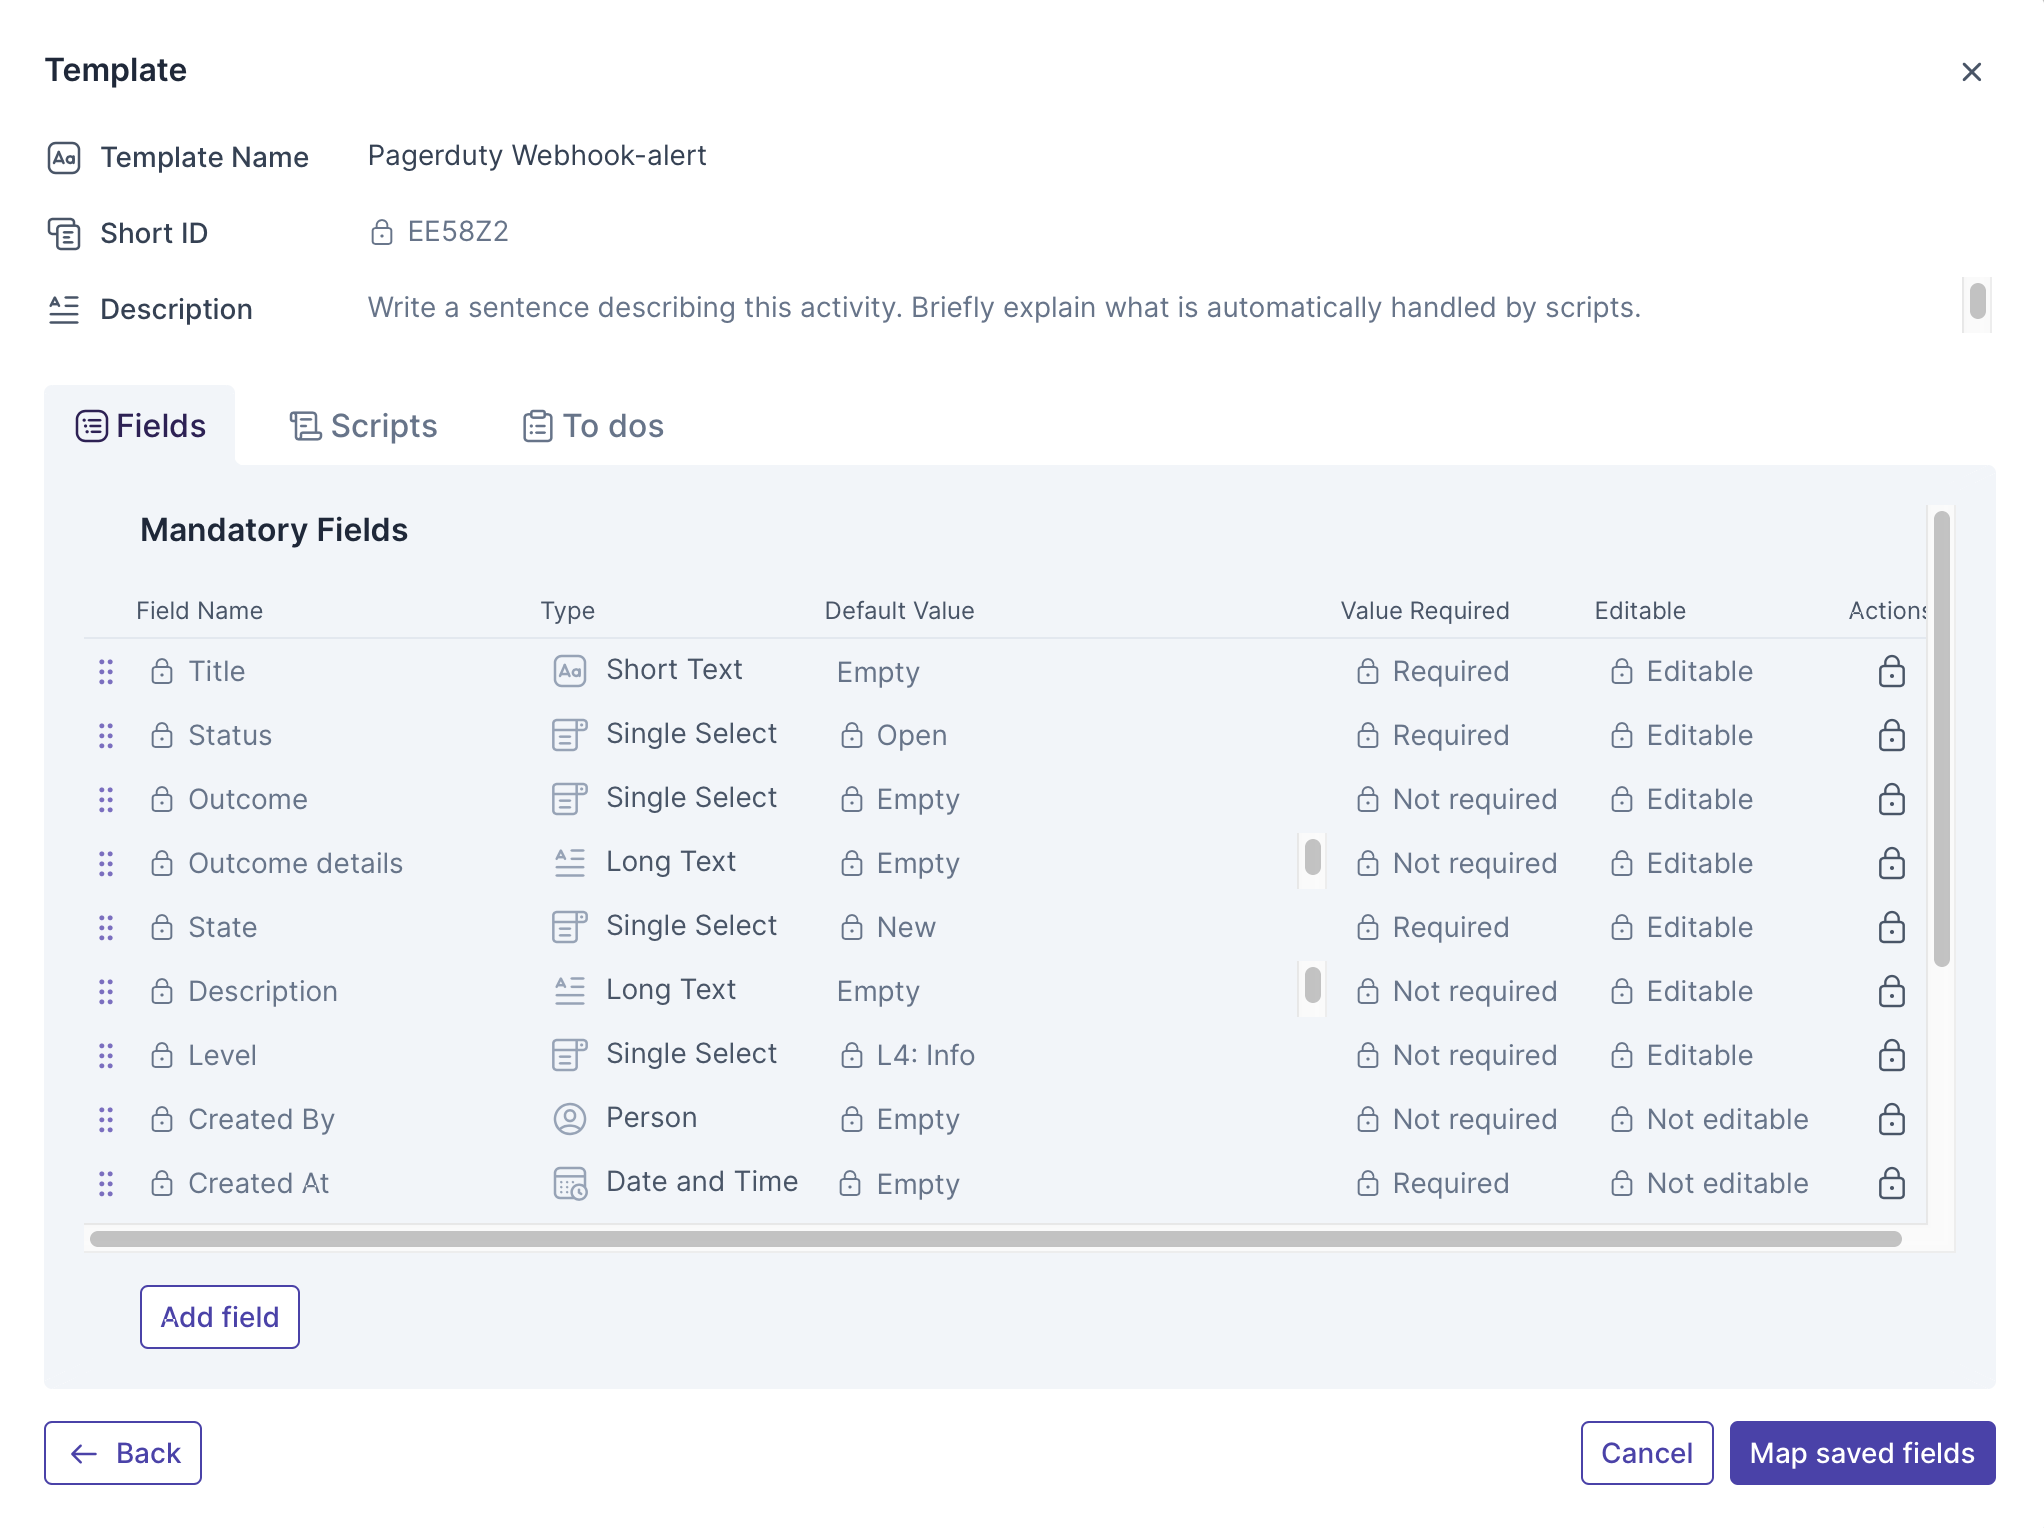Click the Add field button
Viewport: 2044px width, 1528px height.
[x=220, y=1317]
